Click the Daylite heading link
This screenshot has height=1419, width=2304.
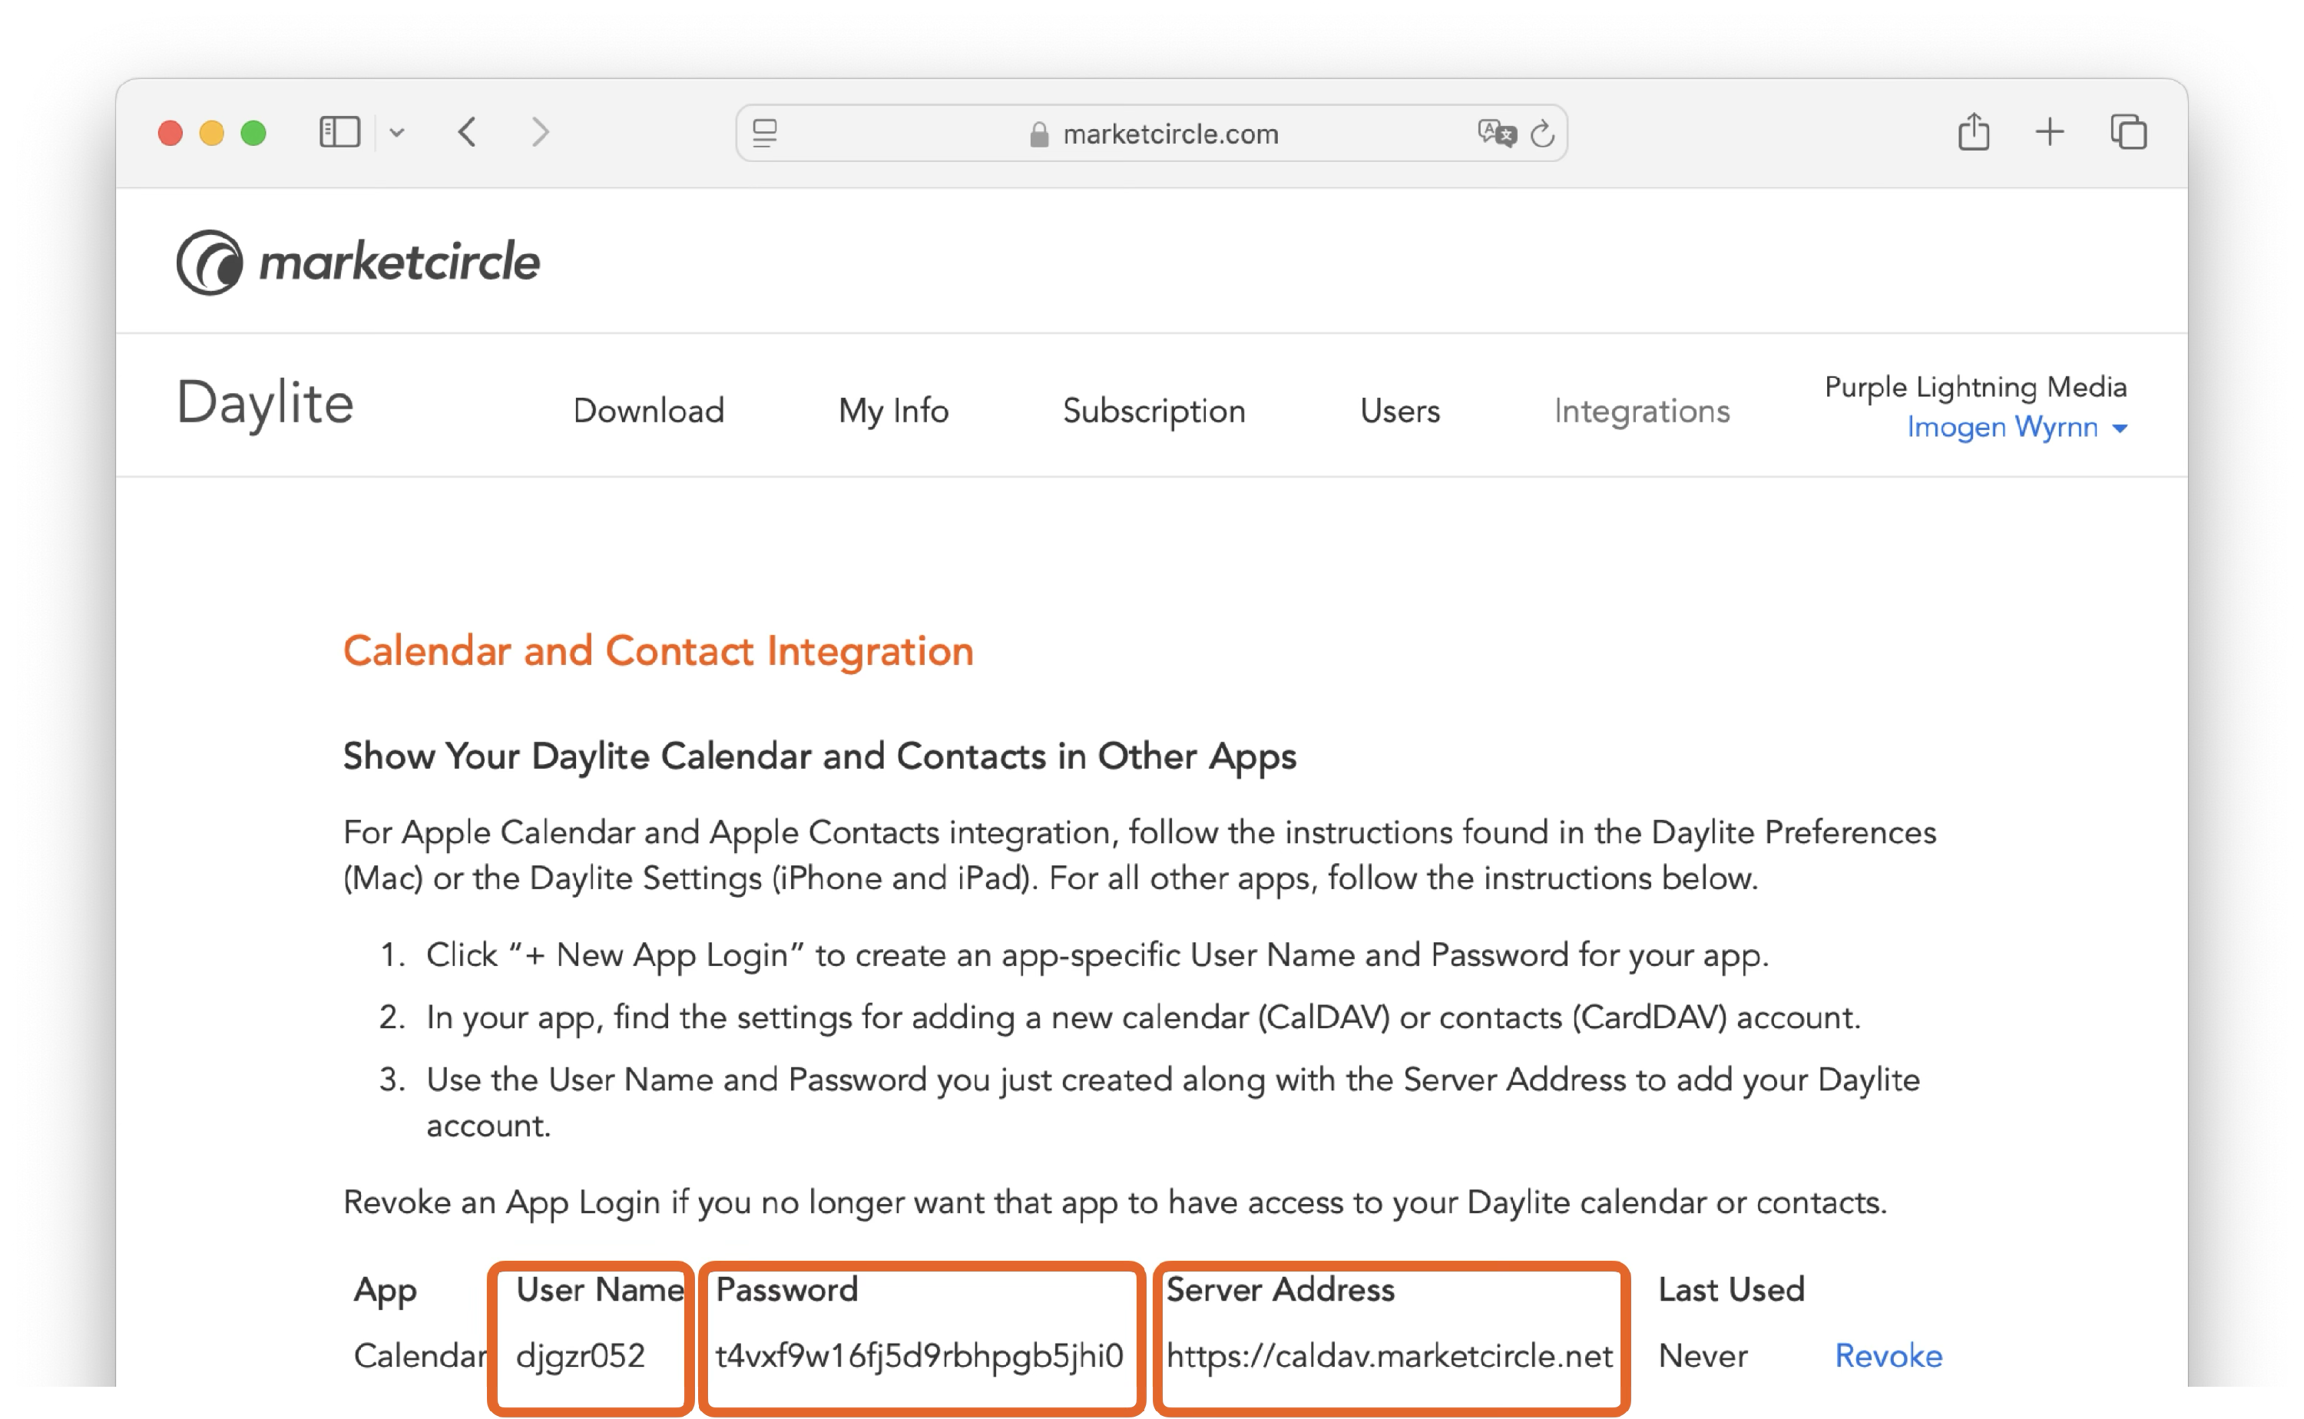[x=265, y=404]
